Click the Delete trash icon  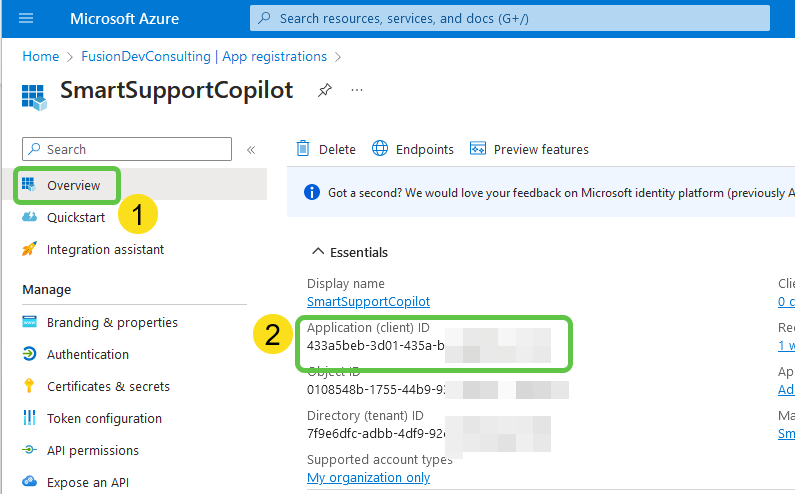(x=303, y=149)
